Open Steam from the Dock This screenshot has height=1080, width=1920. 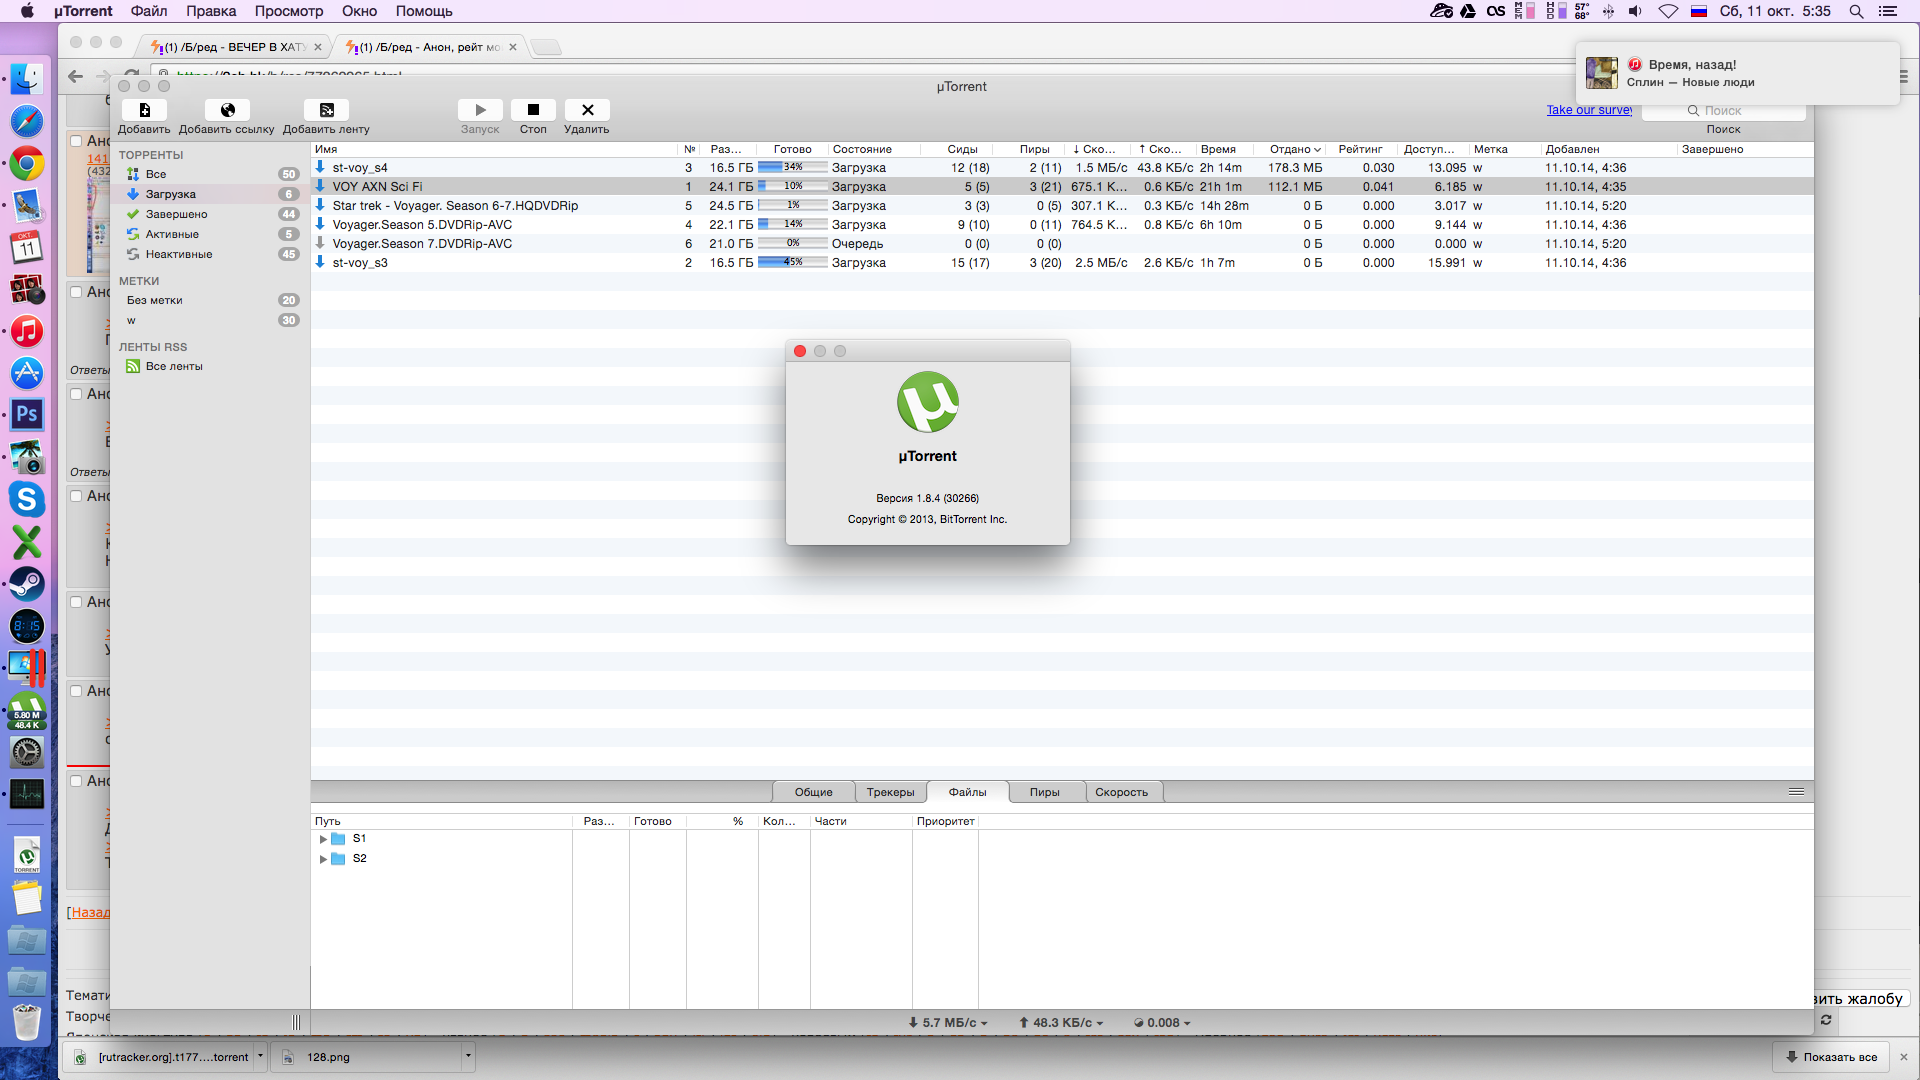point(27,584)
